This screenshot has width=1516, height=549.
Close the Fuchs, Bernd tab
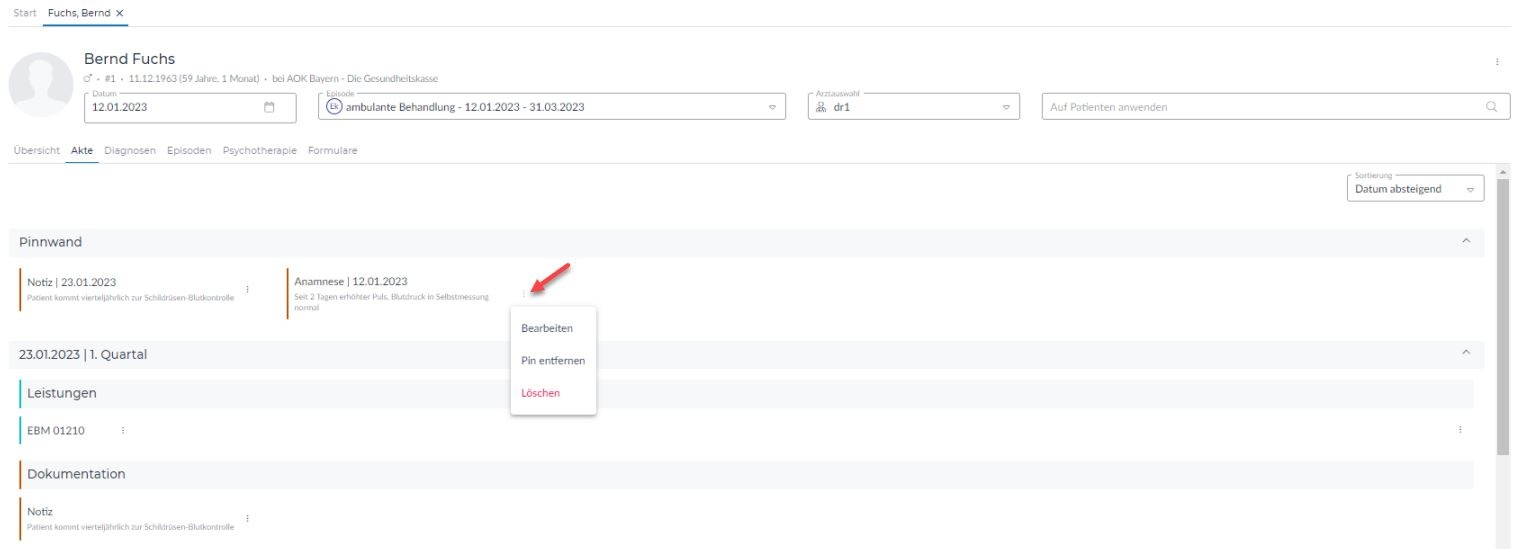click(120, 12)
